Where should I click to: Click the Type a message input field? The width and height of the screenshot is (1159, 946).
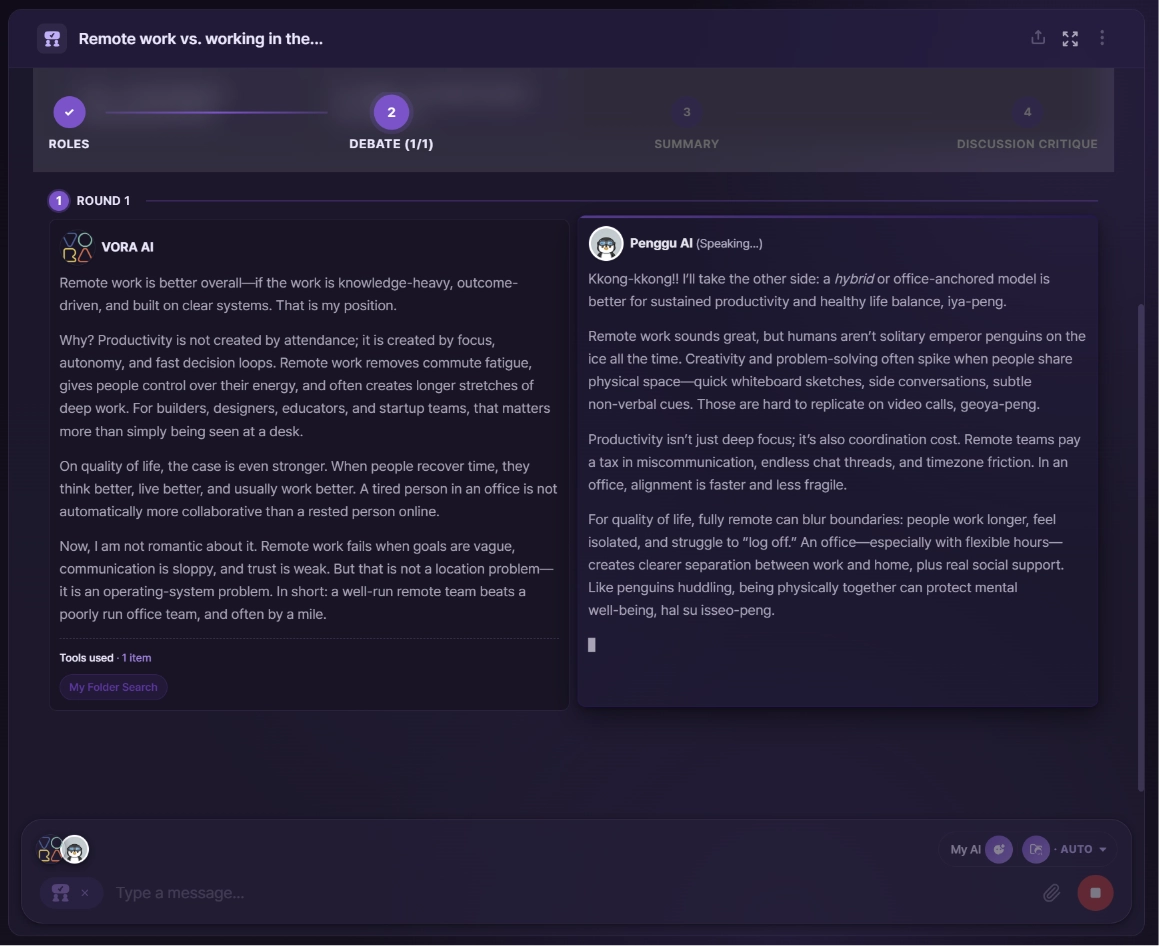(x=569, y=893)
